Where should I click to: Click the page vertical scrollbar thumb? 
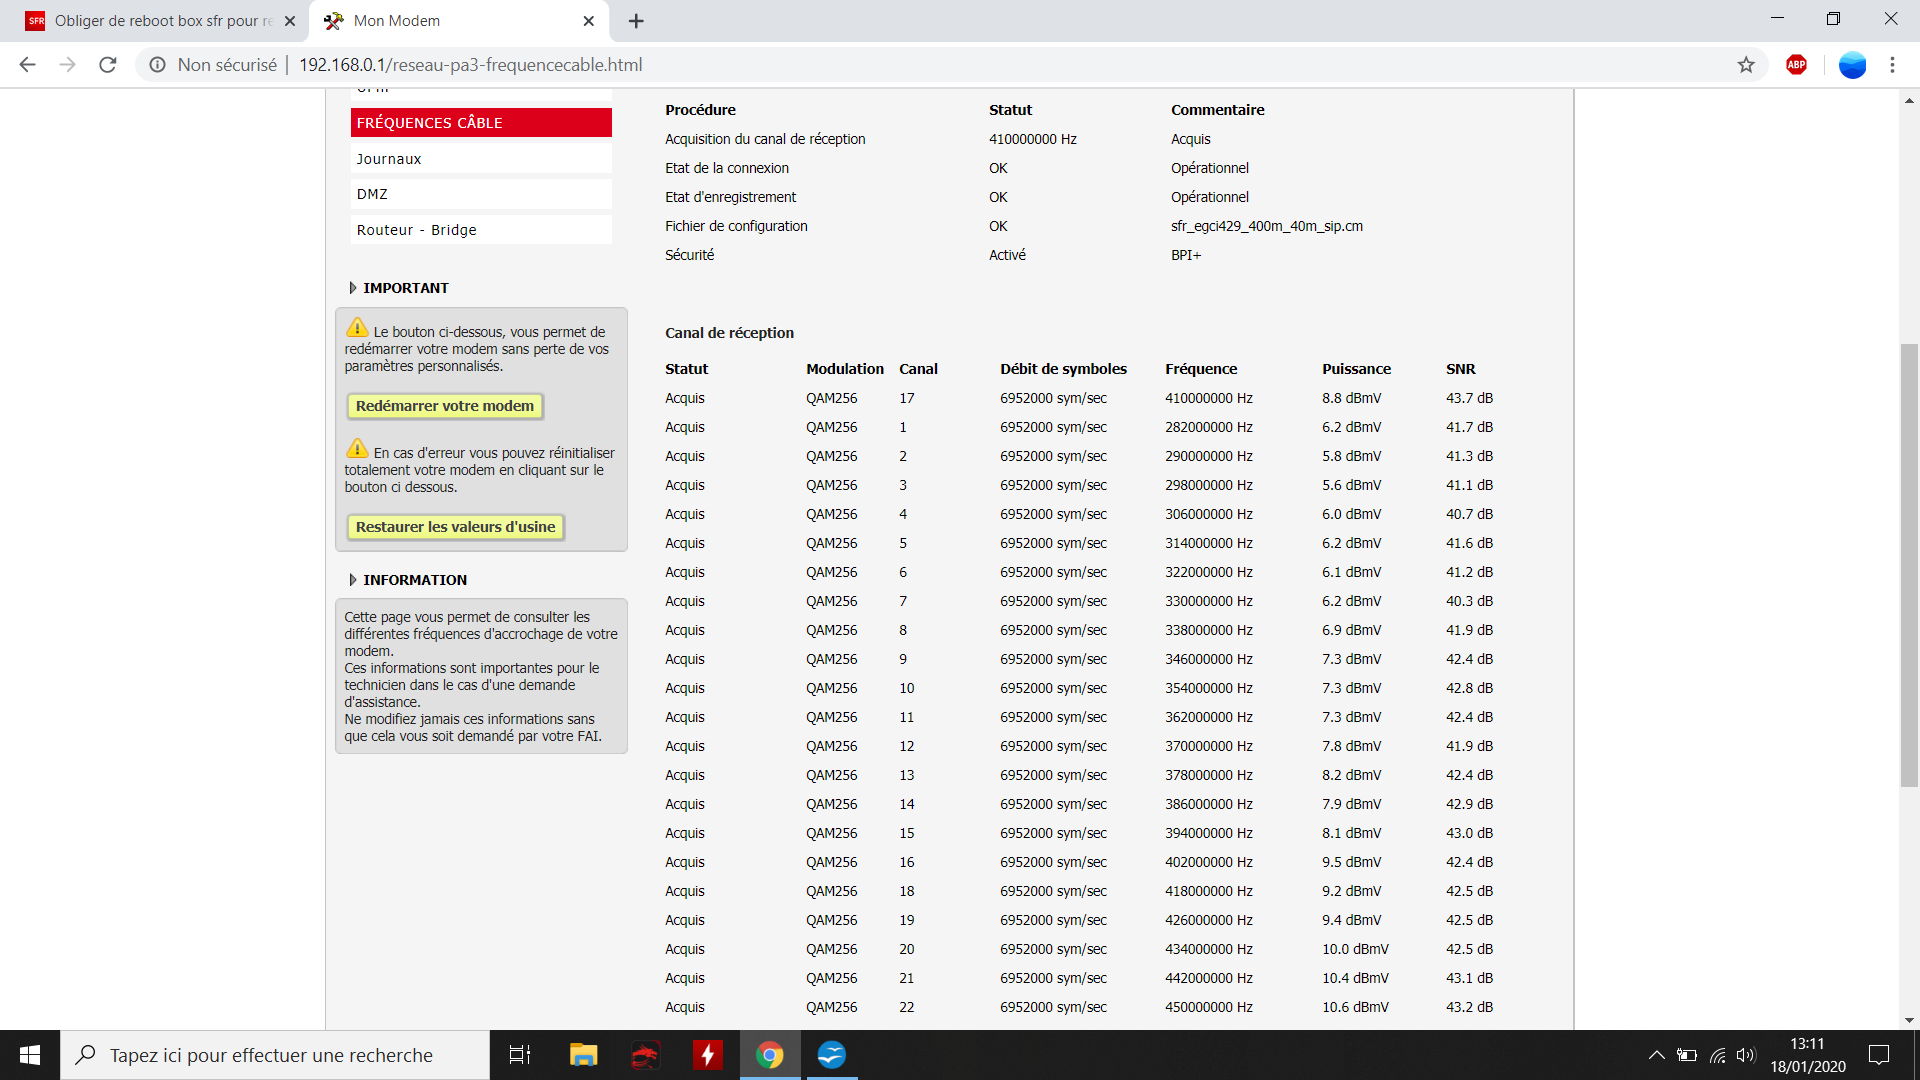1909,565
